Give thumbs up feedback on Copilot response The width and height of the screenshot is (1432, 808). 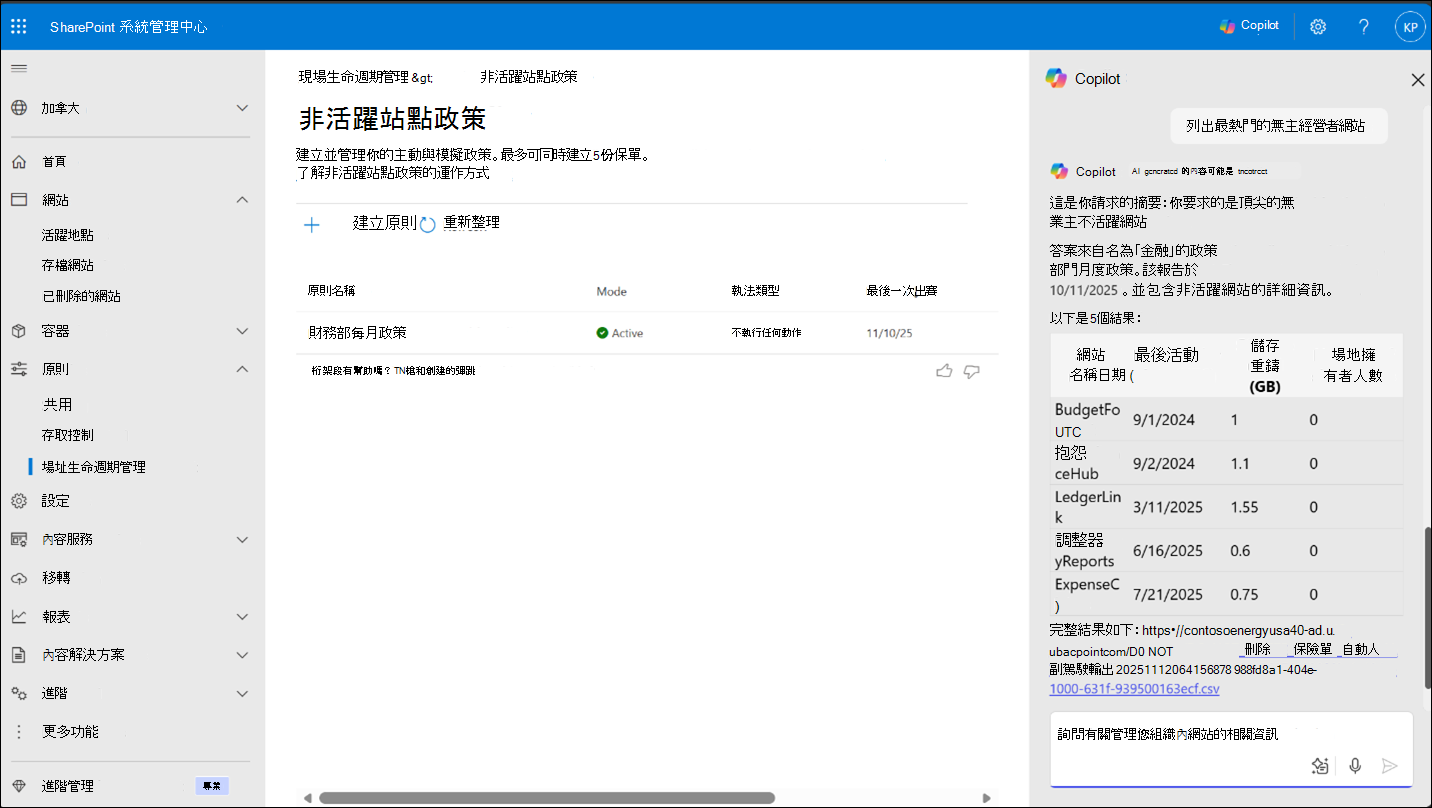[944, 370]
